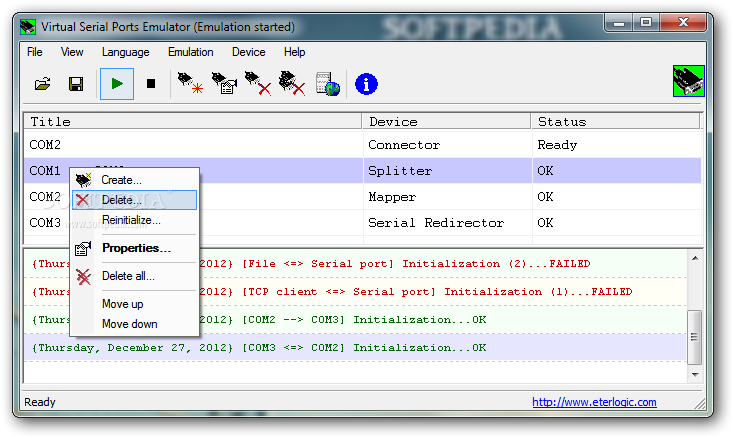Select File <=> Serial port FAILED log line
This screenshot has height=438, width=734.
pos(356,264)
